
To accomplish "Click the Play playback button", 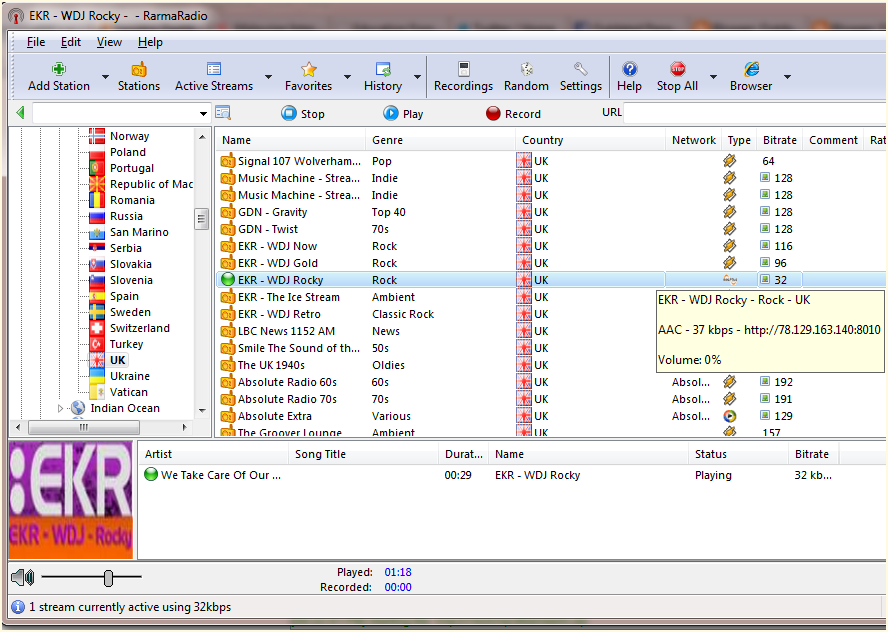I will click(x=403, y=114).
